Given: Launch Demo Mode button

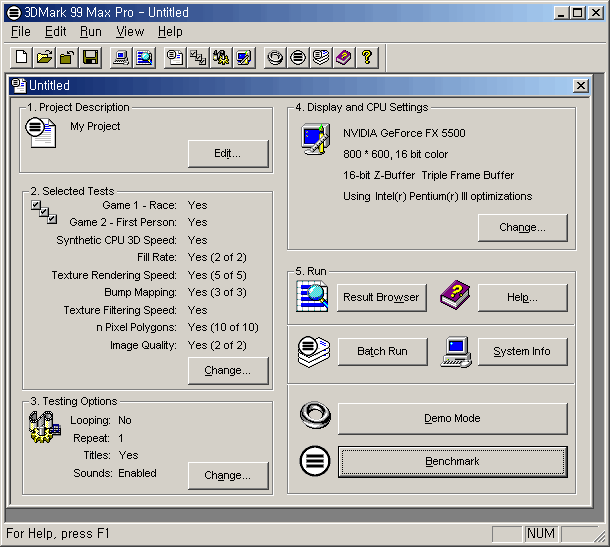Looking at the screenshot, I should [x=452, y=418].
